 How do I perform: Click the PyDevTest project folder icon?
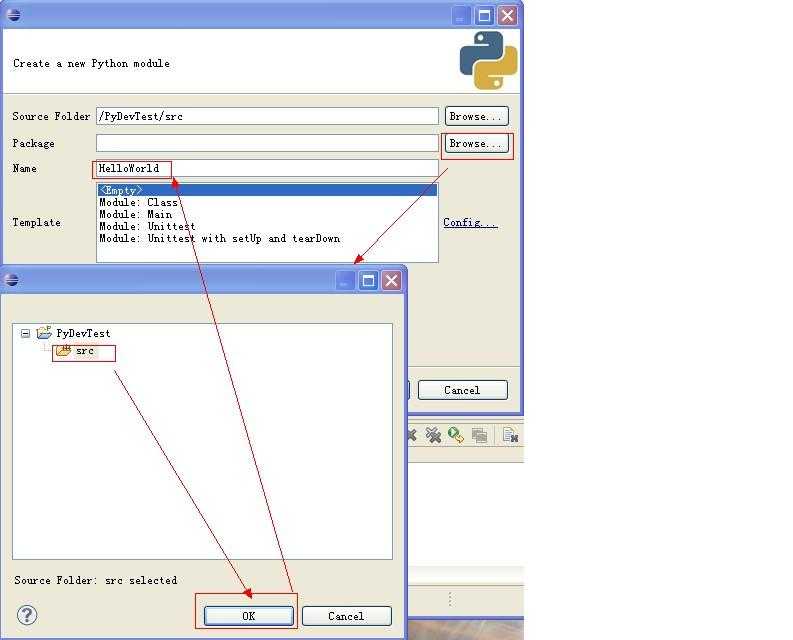44,332
